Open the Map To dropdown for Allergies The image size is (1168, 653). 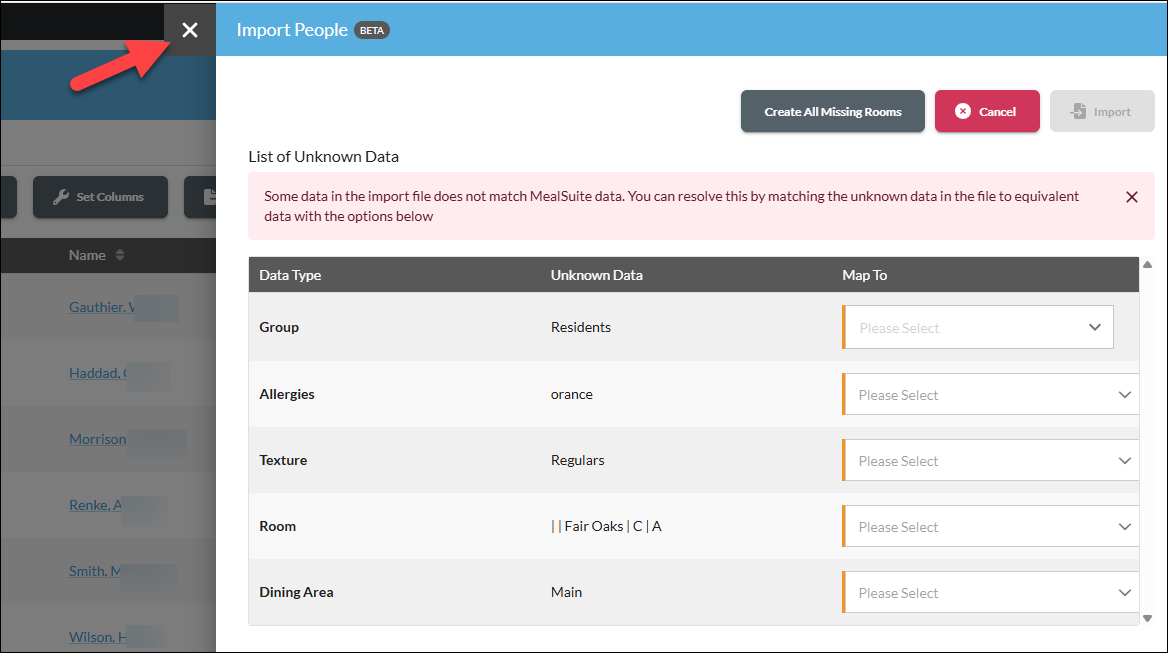point(991,394)
